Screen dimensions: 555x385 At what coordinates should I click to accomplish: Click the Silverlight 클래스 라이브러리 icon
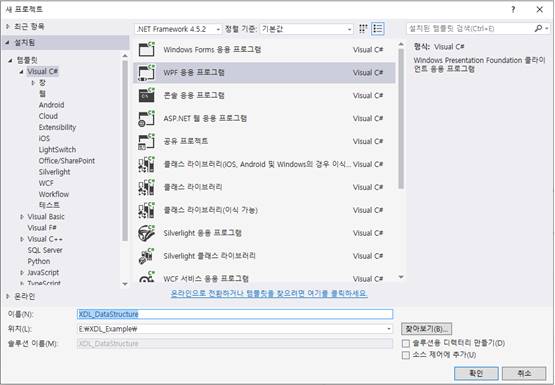146,256
